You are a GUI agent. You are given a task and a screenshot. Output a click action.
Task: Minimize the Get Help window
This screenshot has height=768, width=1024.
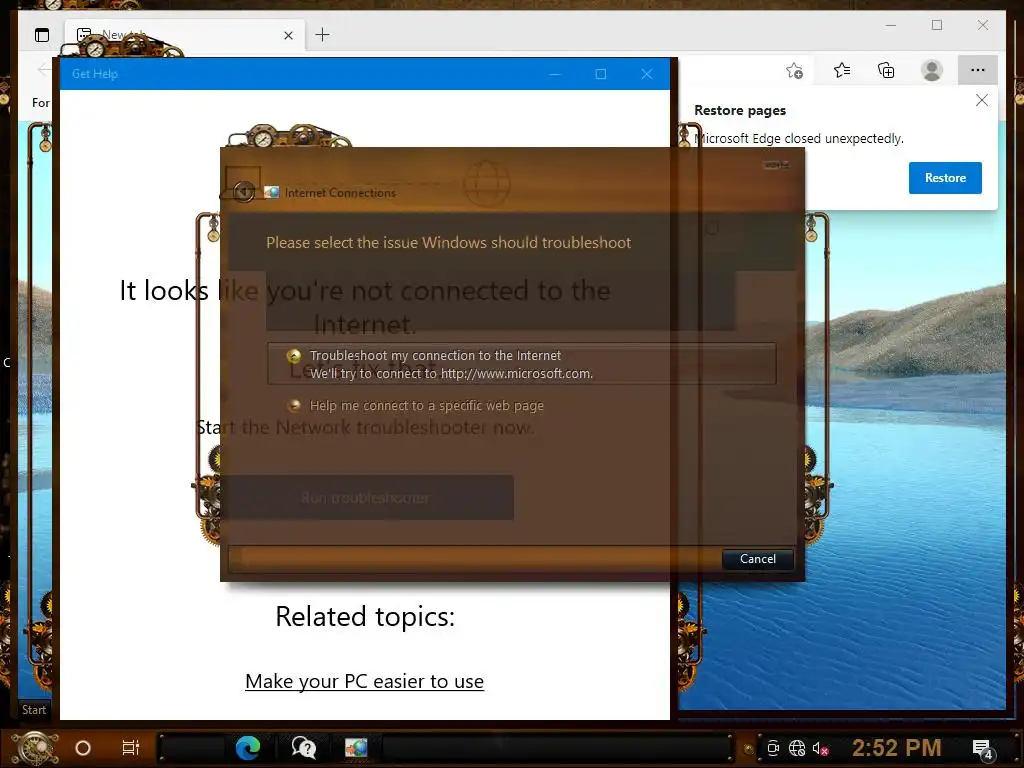coord(555,74)
